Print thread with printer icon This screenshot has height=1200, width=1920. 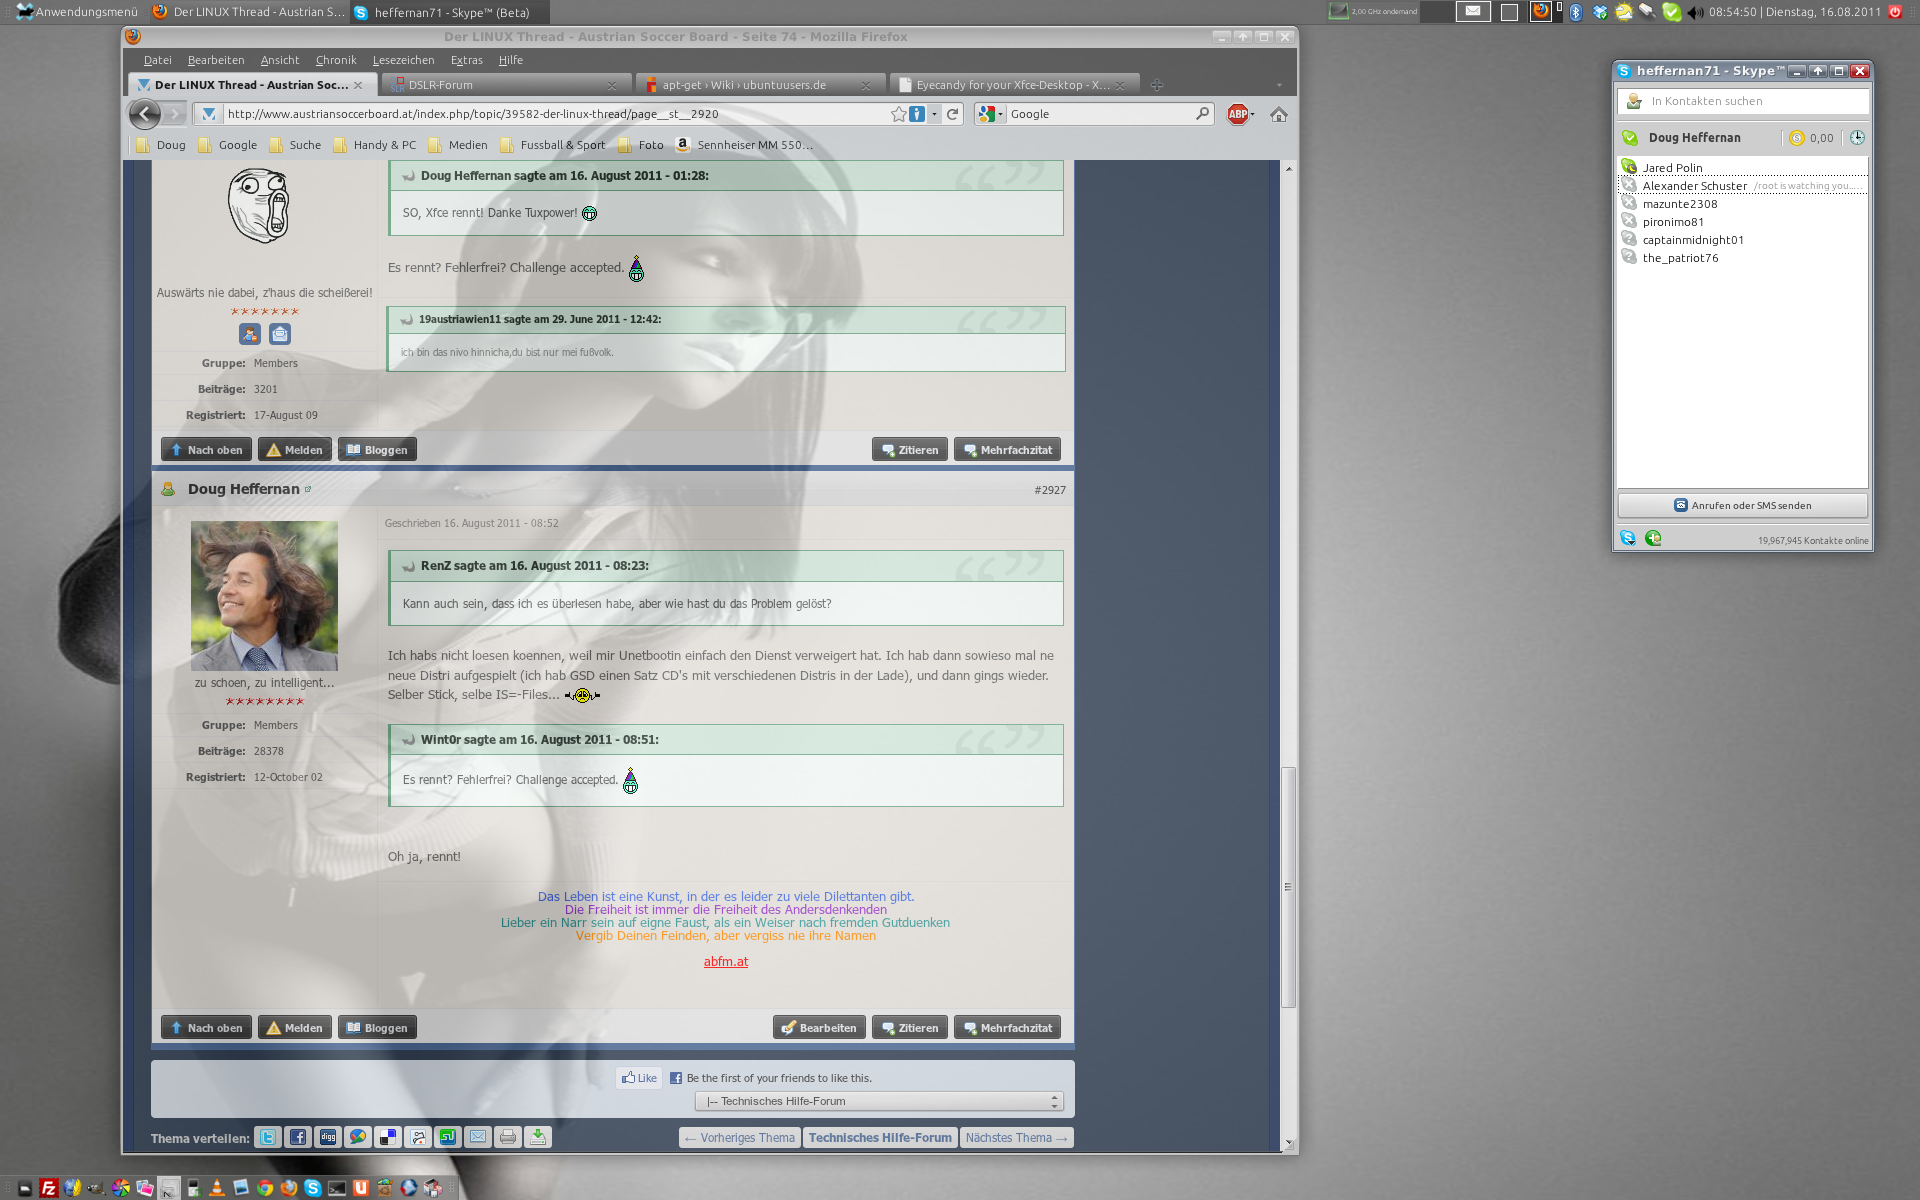pyautogui.click(x=508, y=1137)
